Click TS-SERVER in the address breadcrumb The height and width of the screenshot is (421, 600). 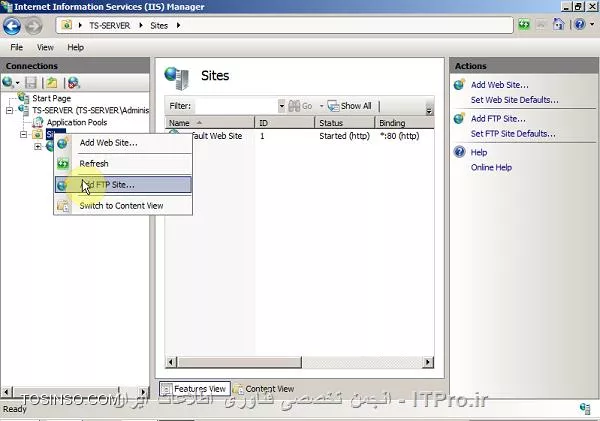[x=110, y=26]
